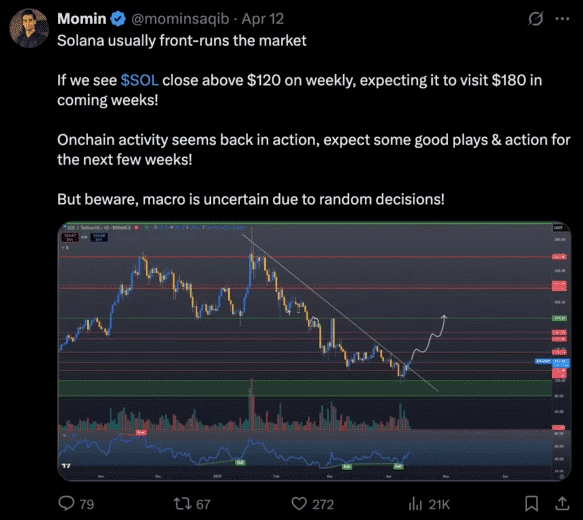Open the three-dot more options menu
This screenshot has height=520, width=583.
point(562,19)
